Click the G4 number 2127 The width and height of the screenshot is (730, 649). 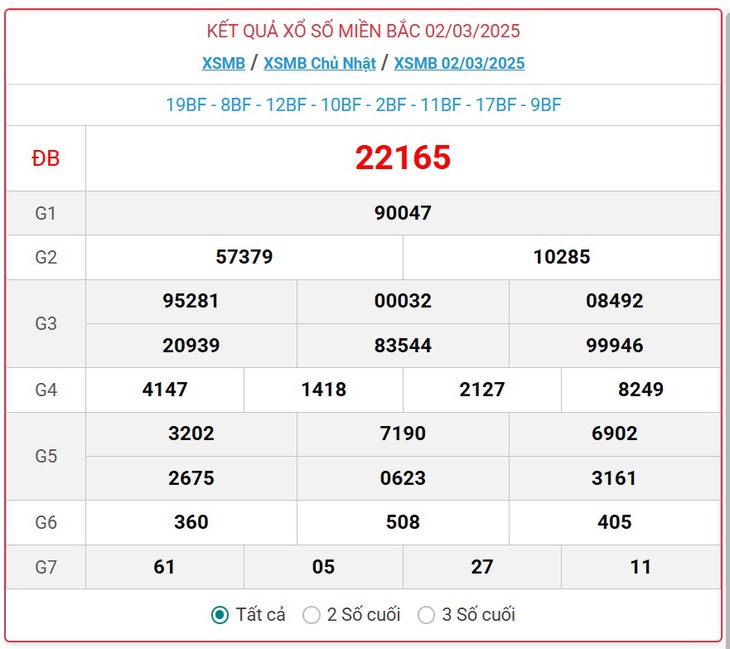point(482,390)
